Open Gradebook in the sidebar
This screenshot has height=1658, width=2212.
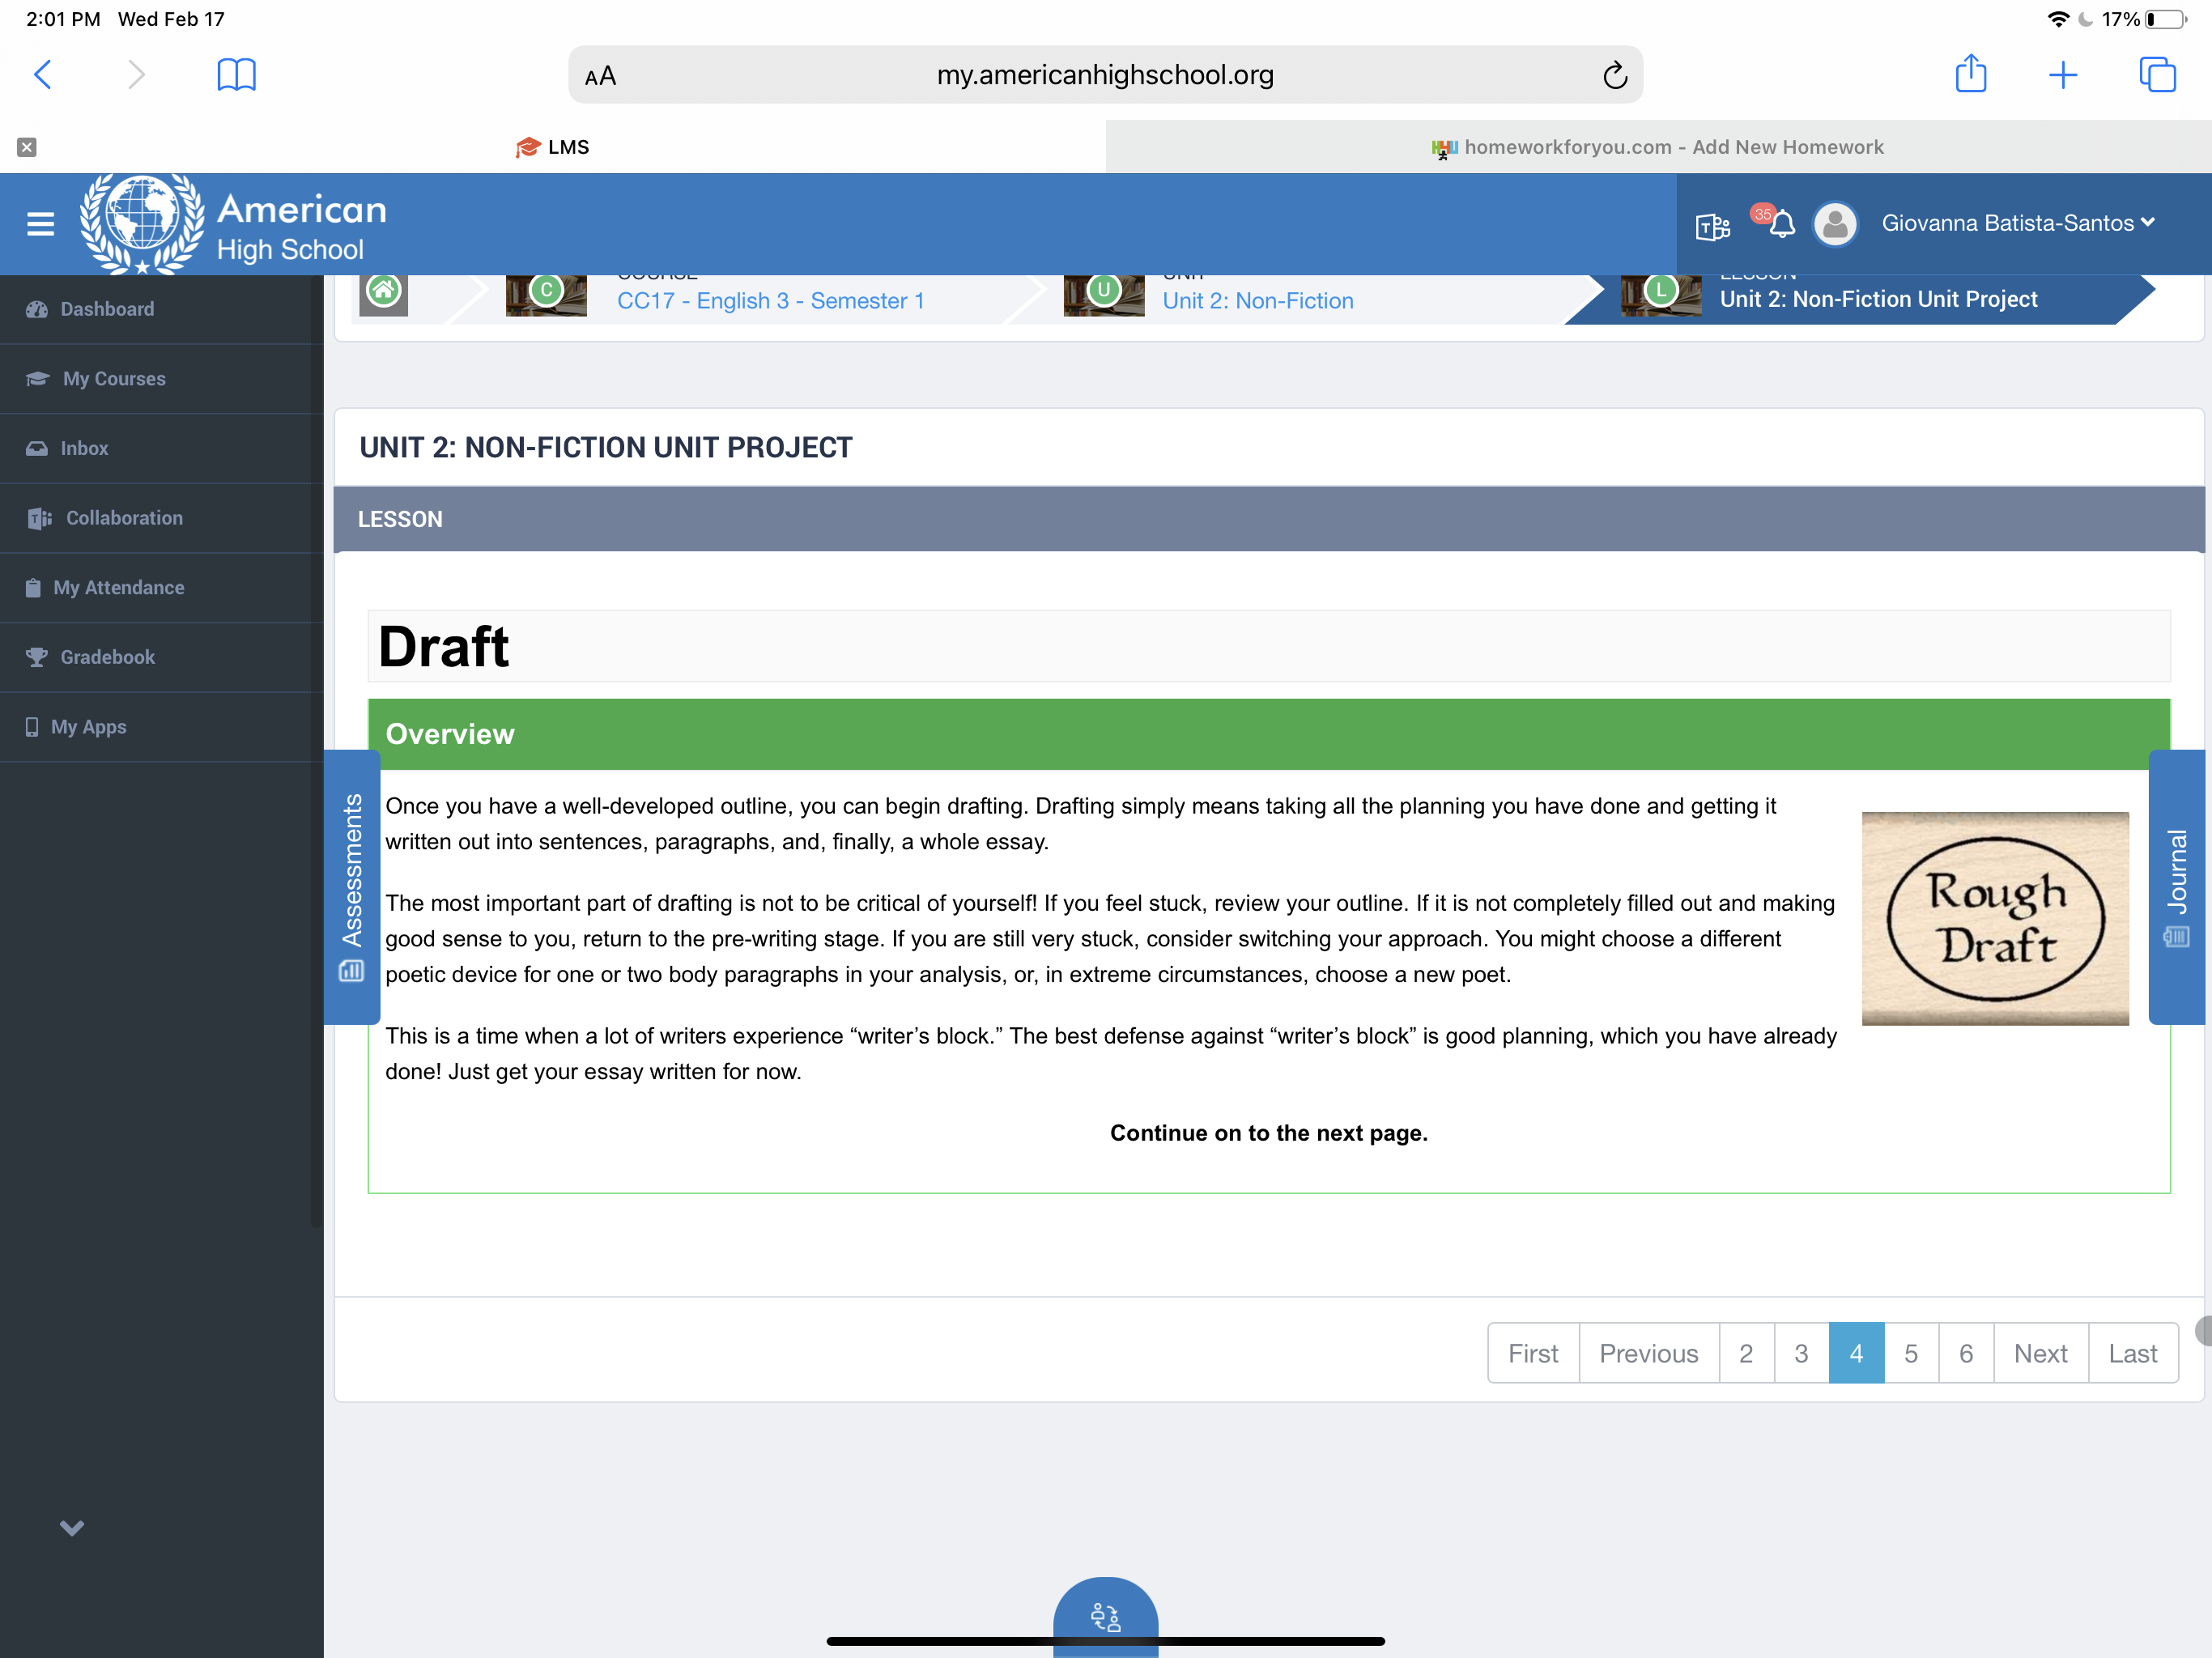(x=107, y=657)
